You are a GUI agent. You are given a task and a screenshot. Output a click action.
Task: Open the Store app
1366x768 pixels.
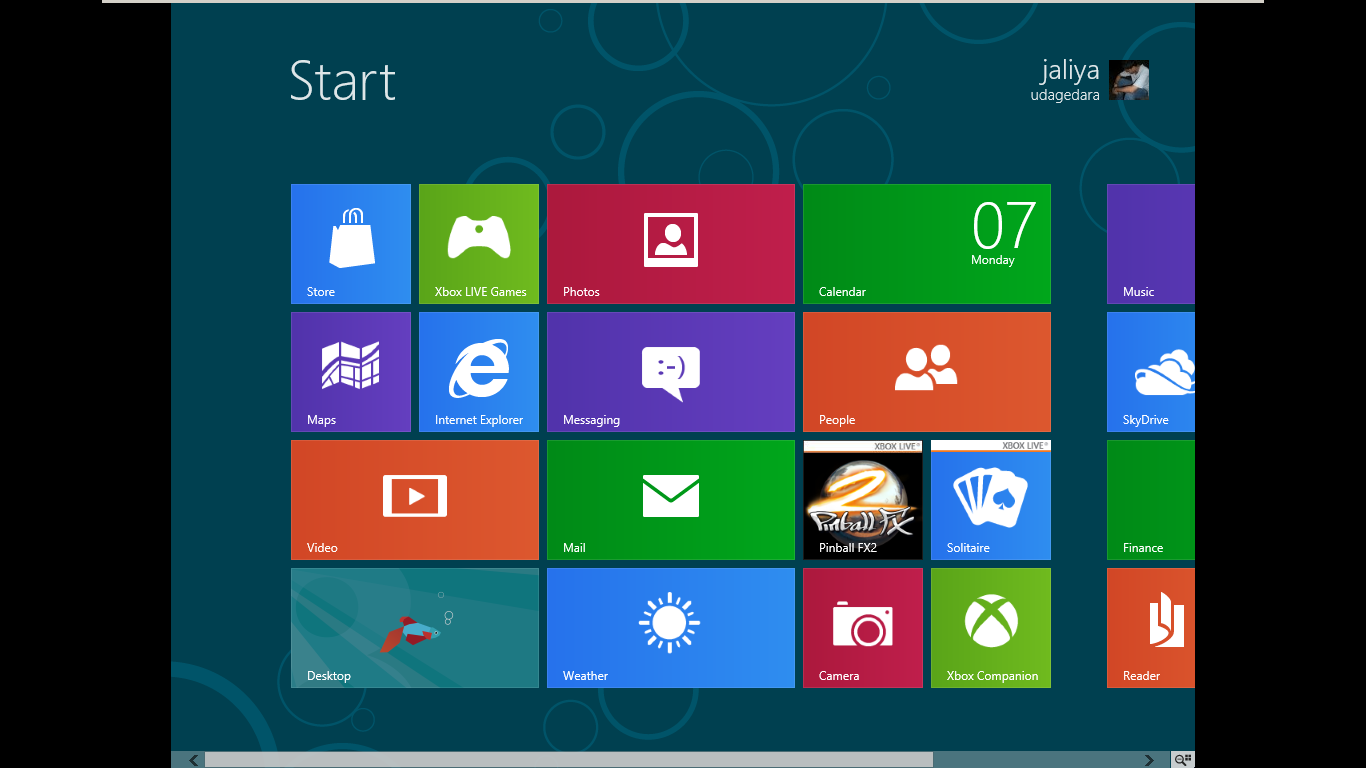(x=350, y=243)
